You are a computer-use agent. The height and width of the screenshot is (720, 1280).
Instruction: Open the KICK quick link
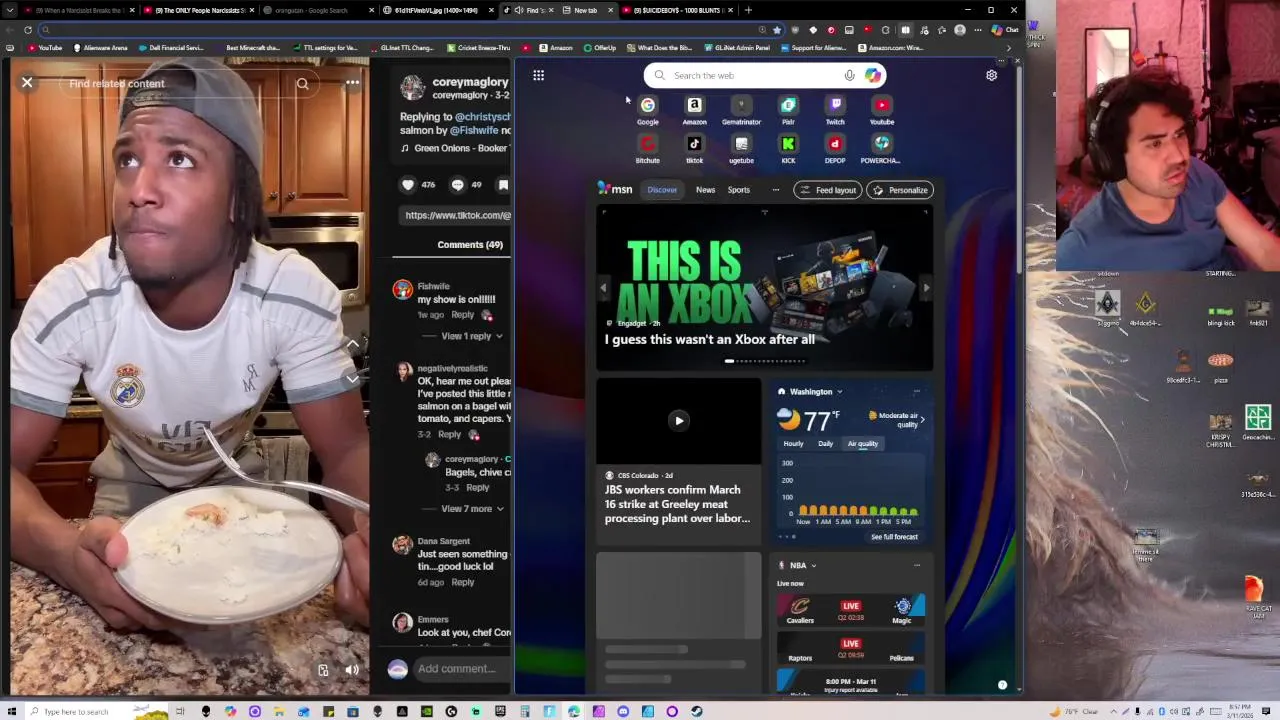tap(788, 149)
